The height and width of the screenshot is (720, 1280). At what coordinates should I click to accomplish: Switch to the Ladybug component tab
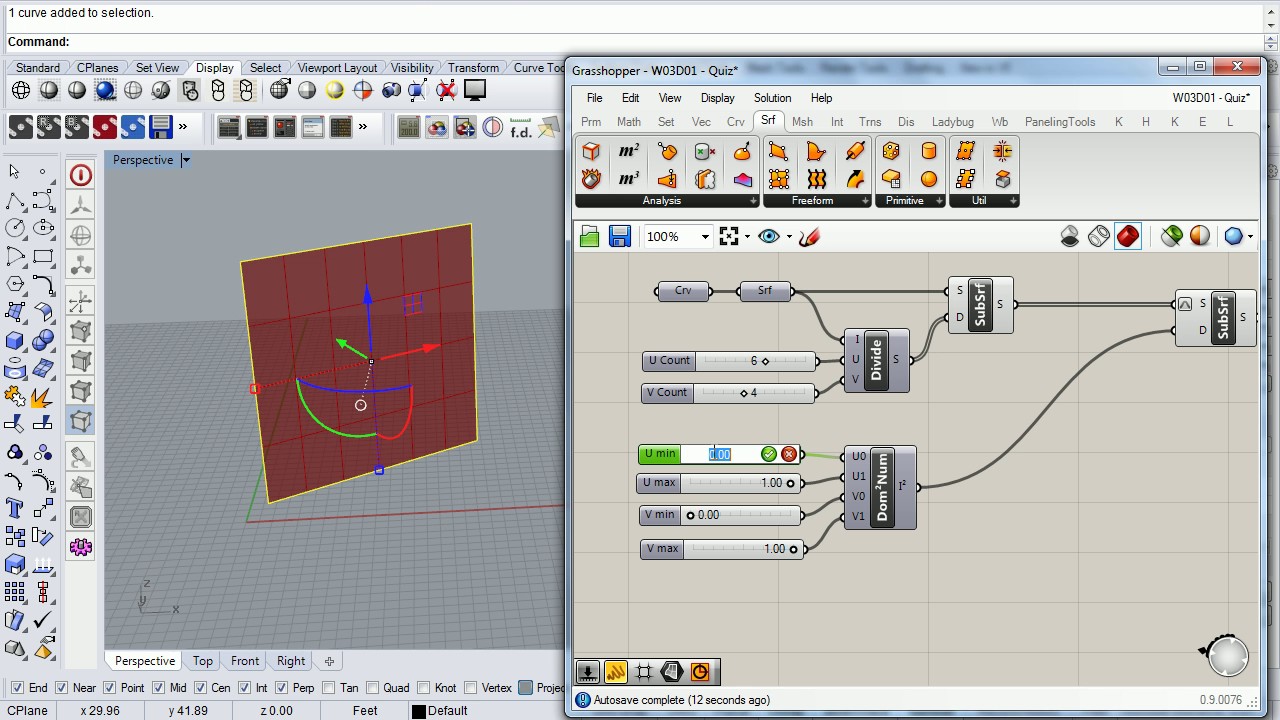tap(952, 122)
